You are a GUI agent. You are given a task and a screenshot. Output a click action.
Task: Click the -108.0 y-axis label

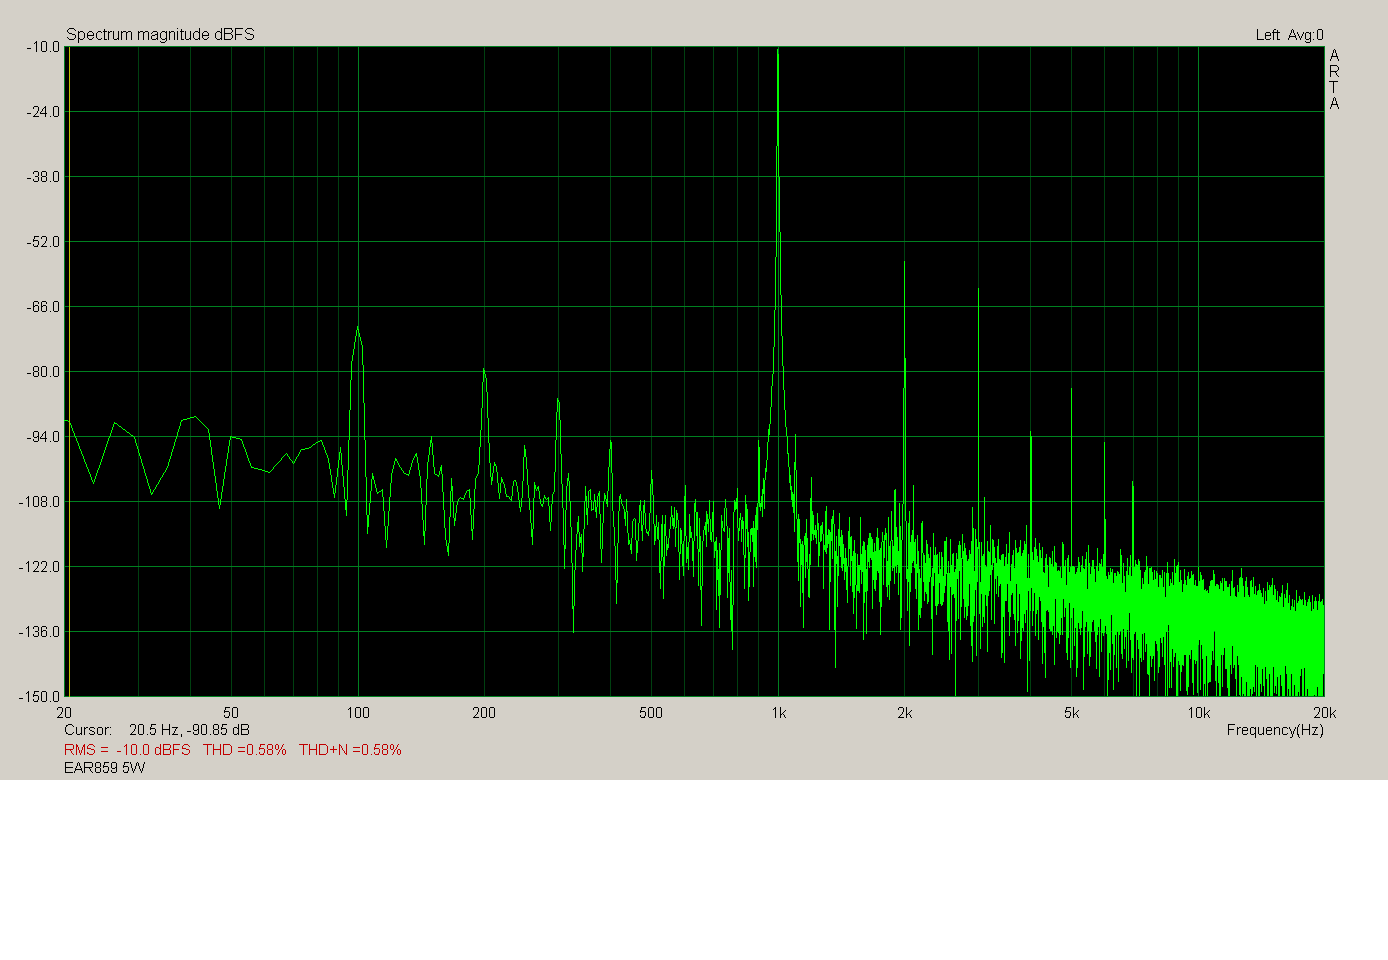point(40,501)
